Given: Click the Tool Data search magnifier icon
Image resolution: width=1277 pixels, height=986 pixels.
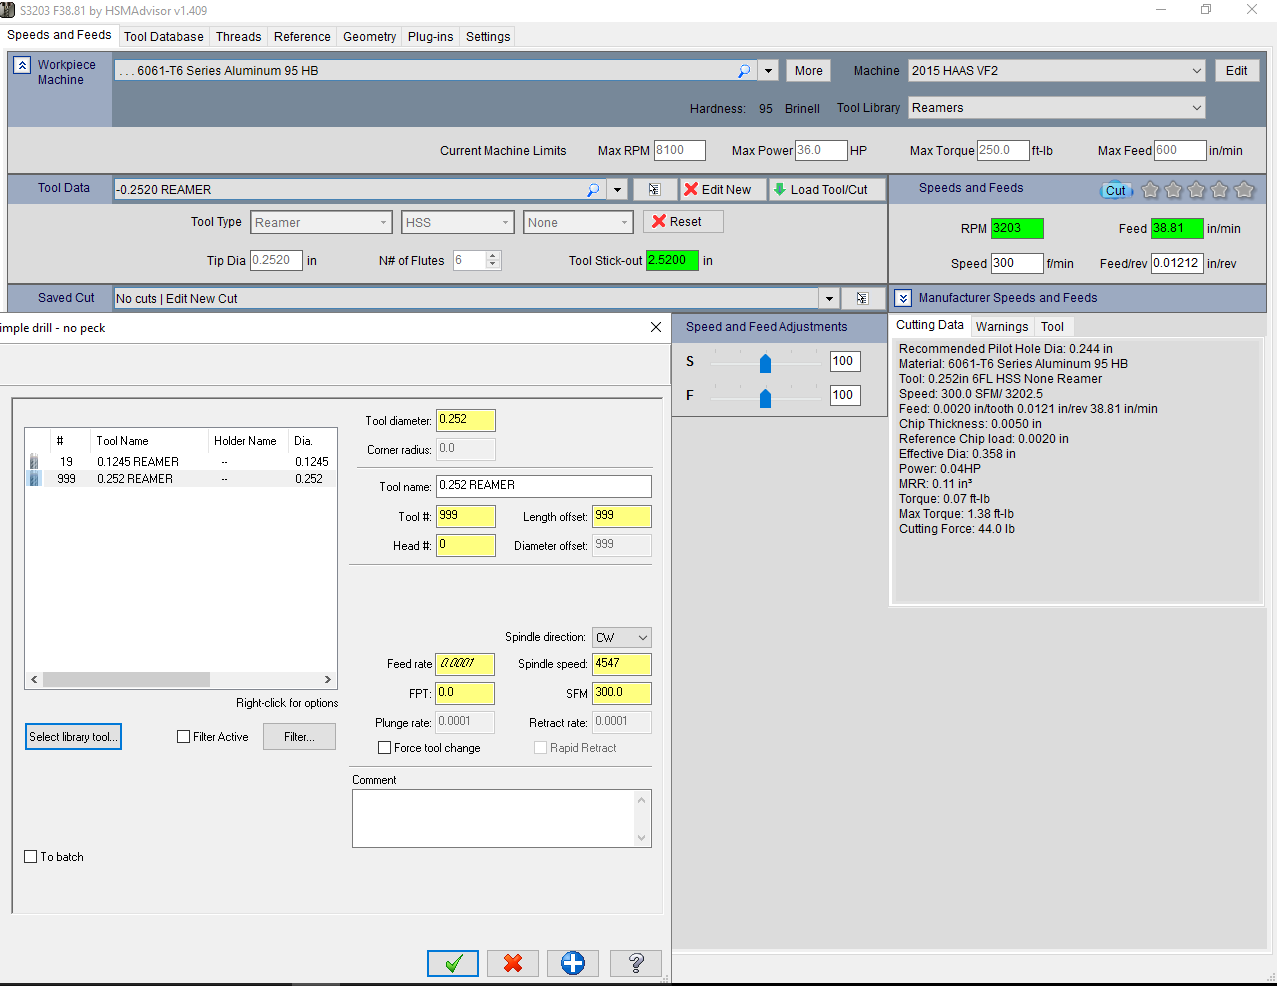Looking at the screenshot, I should click(593, 190).
